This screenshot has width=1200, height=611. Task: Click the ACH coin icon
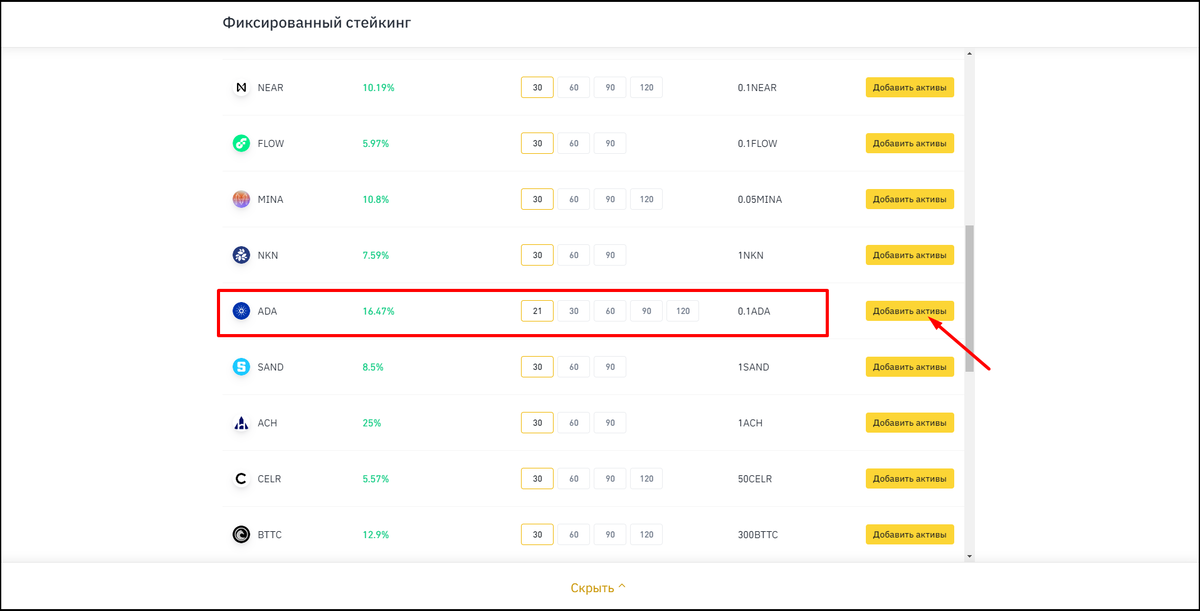241,423
